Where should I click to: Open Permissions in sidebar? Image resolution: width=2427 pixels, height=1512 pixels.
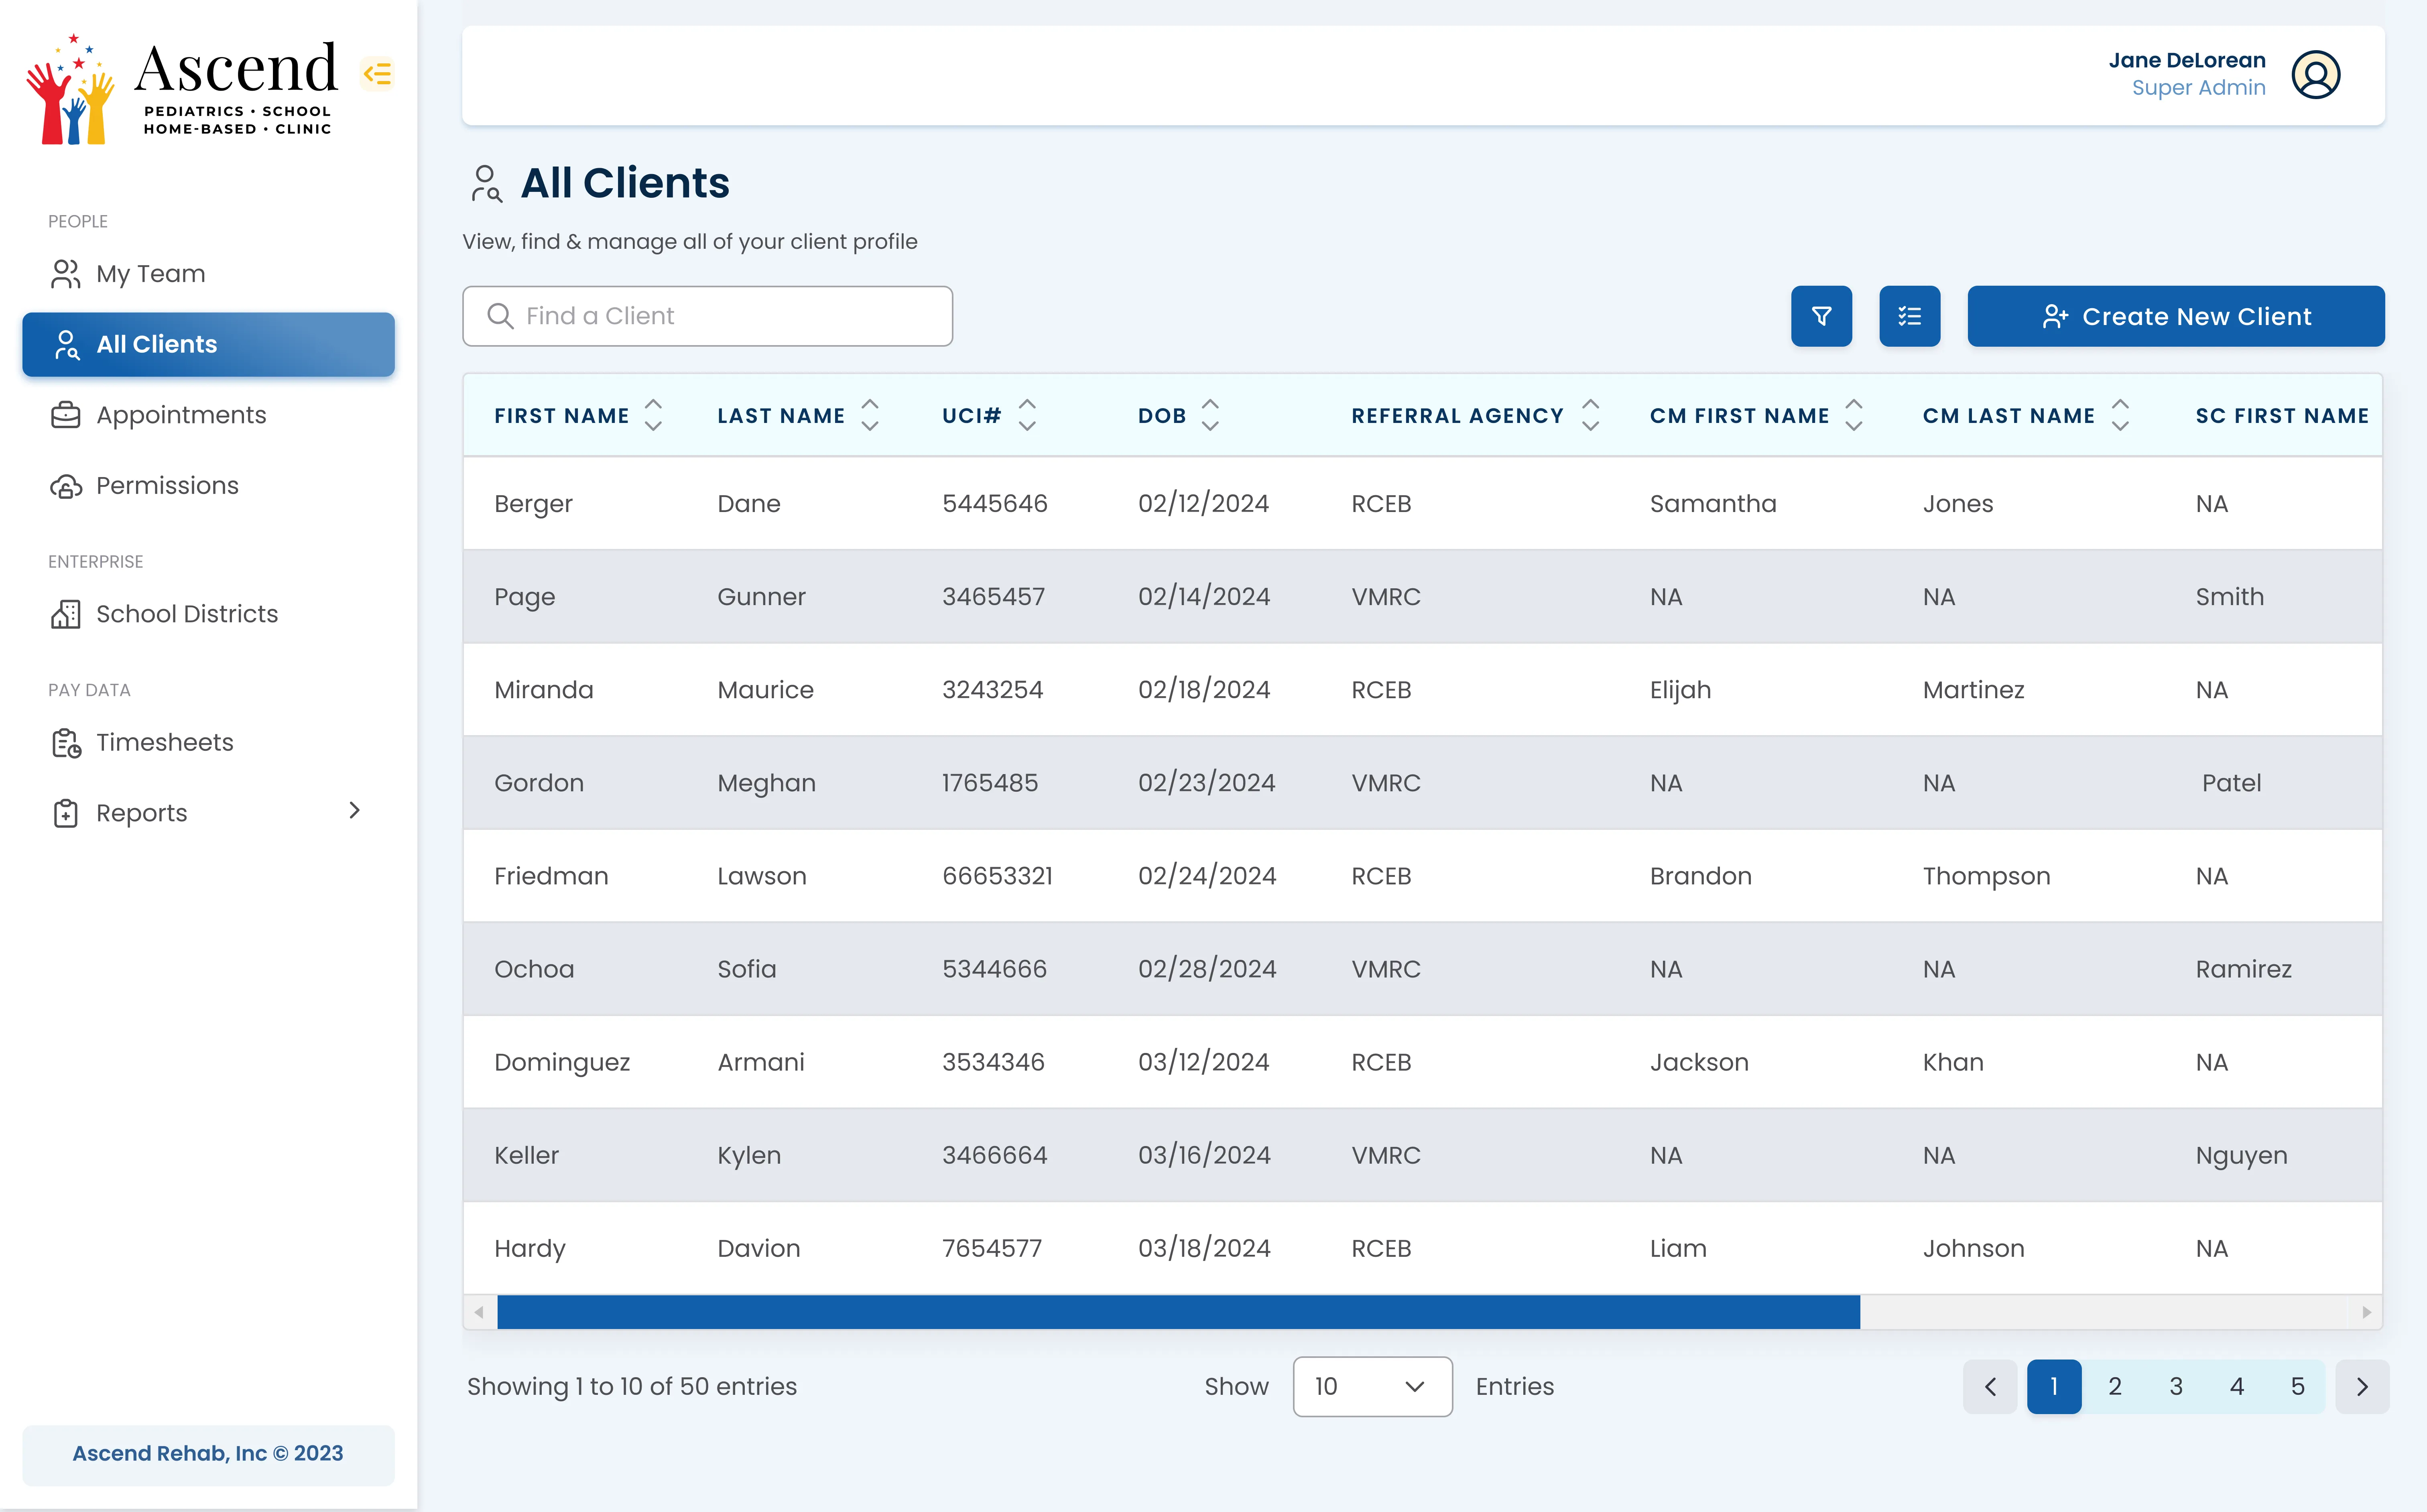(x=208, y=486)
